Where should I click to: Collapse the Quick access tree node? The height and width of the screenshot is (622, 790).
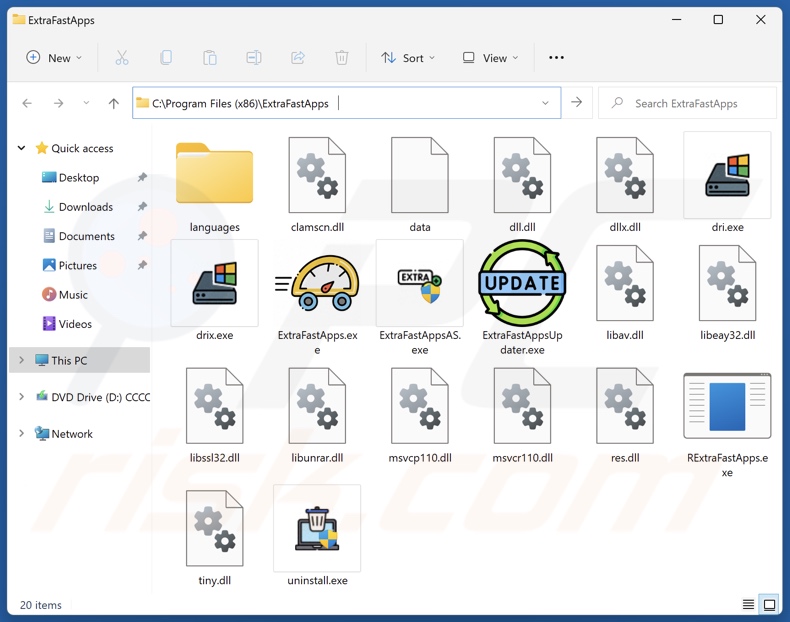(22, 148)
